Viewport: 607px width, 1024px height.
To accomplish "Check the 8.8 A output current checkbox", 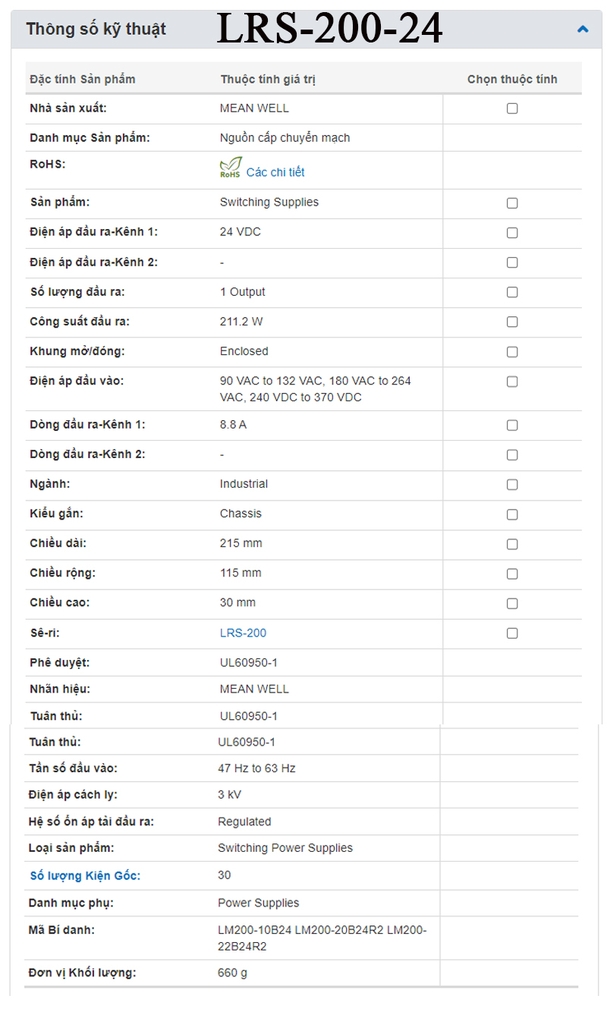I will click(x=512, y=425).
